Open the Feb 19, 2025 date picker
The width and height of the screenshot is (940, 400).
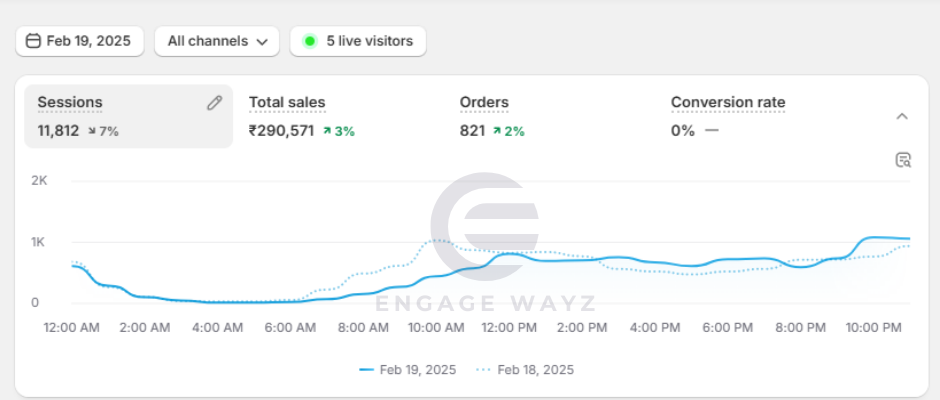(x=79, y=41)
